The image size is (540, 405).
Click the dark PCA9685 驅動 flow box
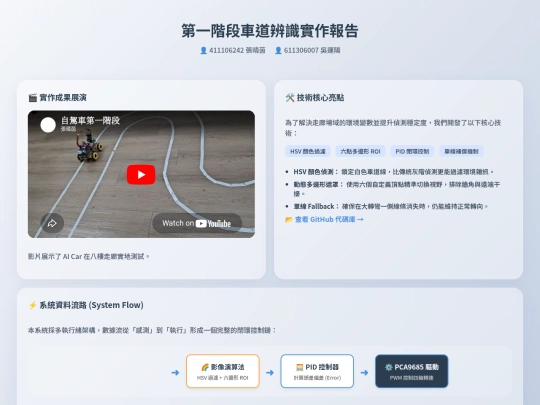coord(412,371)
